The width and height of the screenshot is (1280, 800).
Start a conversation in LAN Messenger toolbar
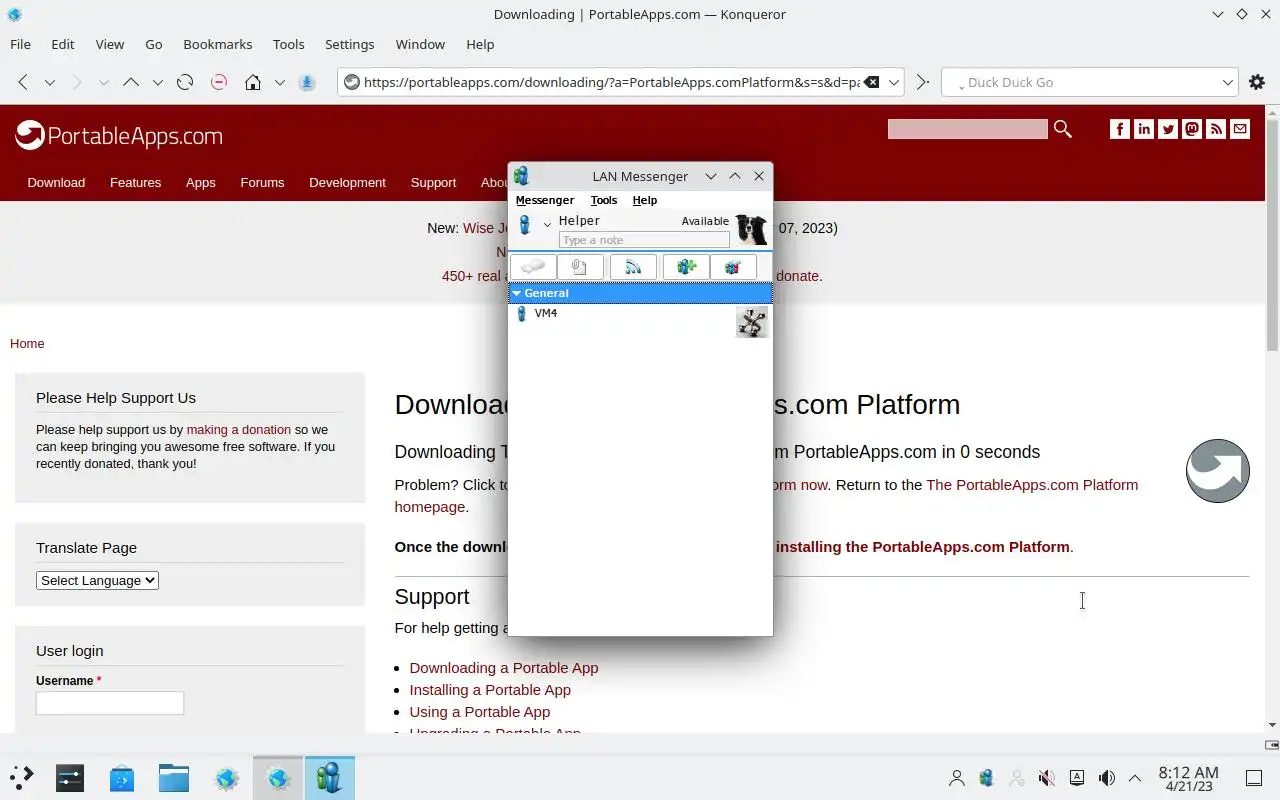click(533, 267)
